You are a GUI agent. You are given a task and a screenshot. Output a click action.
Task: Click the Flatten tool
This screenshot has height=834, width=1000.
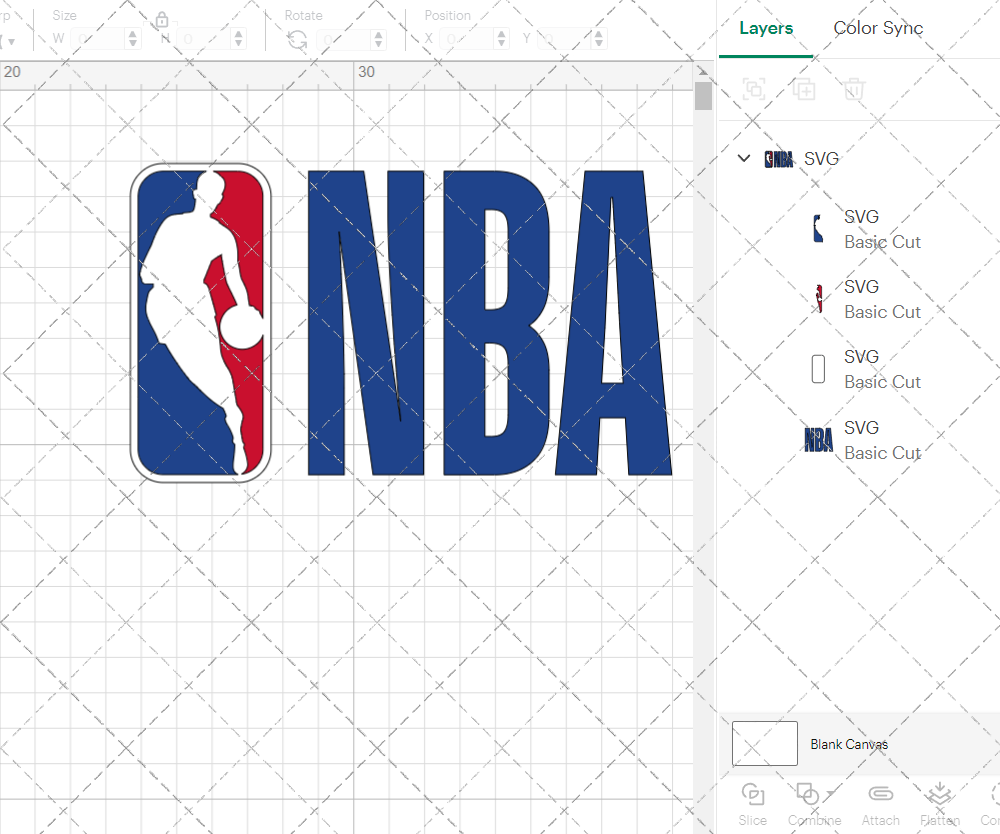pos(939,805)
